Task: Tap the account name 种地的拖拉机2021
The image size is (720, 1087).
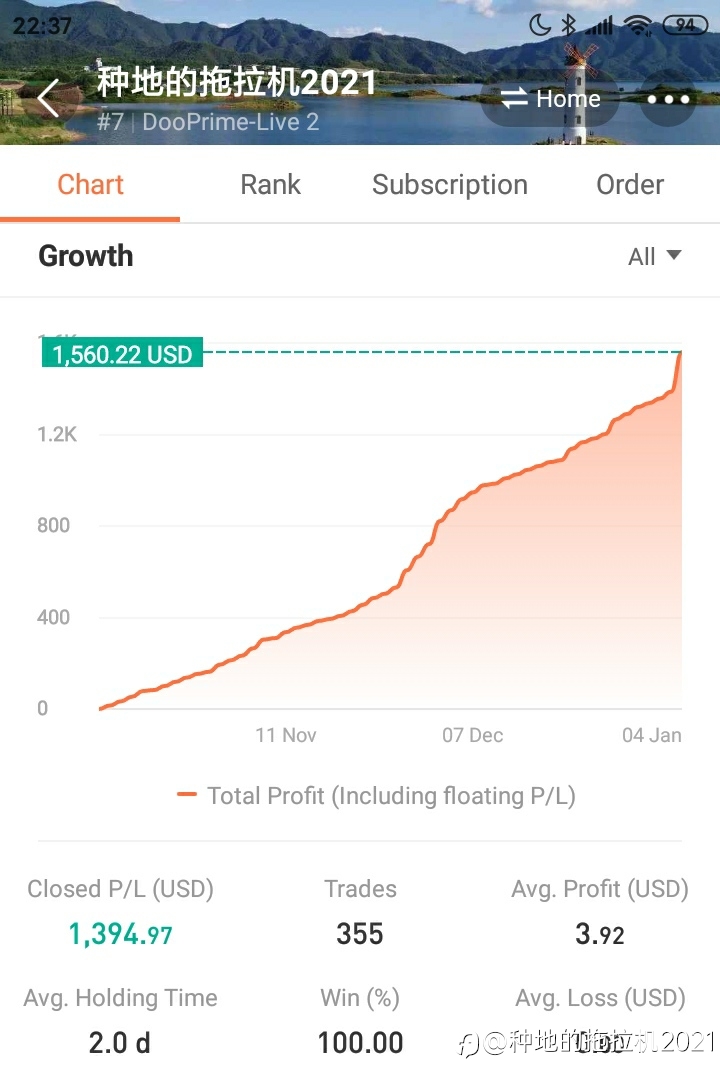Action: 236,82
